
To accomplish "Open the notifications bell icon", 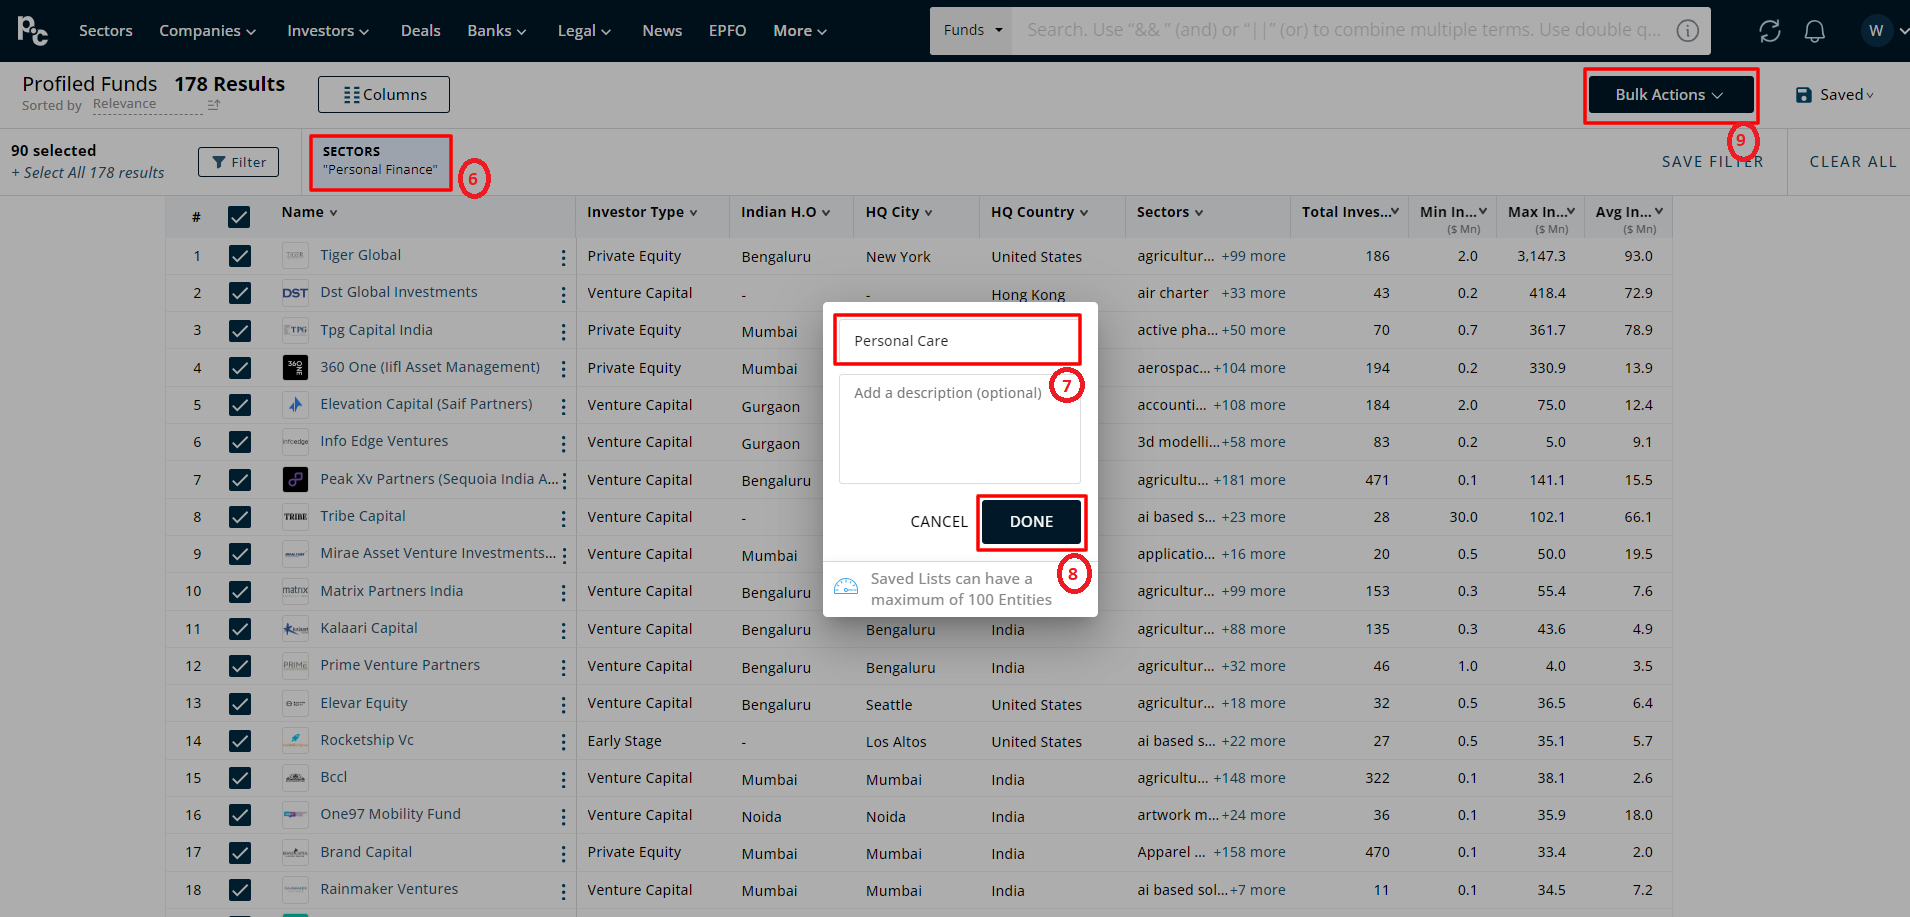I will click(1814, 31).
